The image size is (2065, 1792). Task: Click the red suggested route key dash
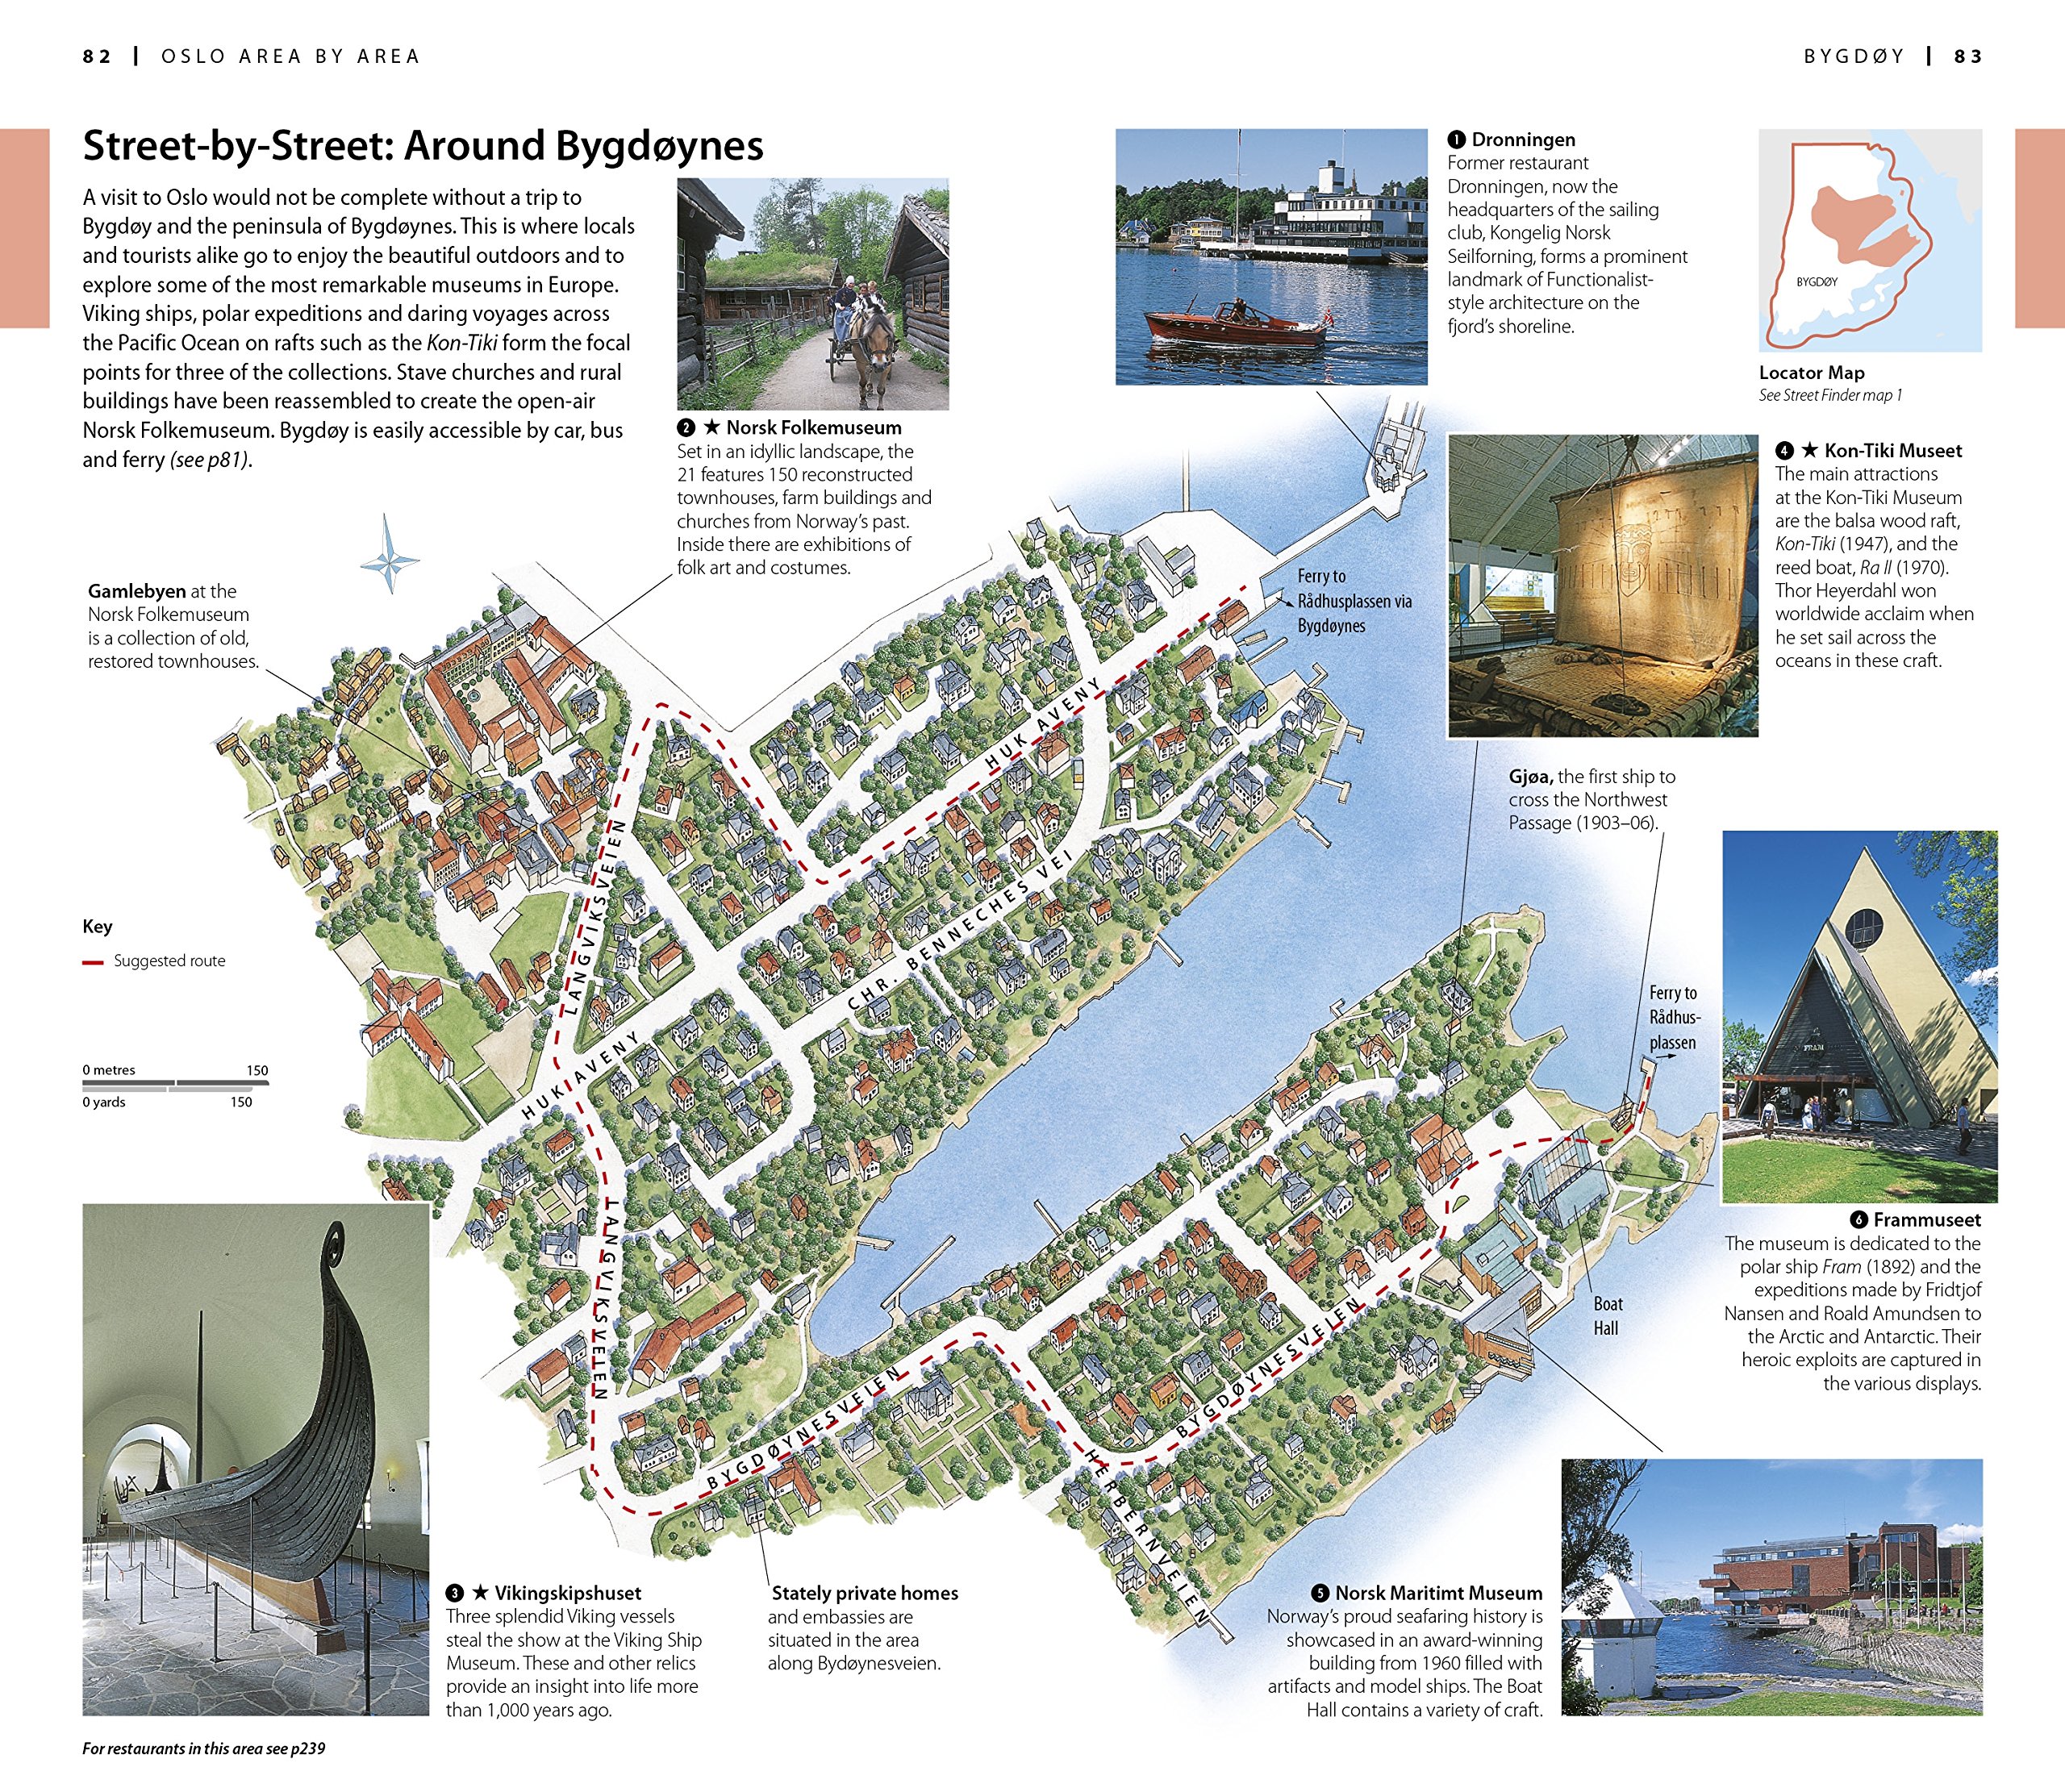click(93, 962)
